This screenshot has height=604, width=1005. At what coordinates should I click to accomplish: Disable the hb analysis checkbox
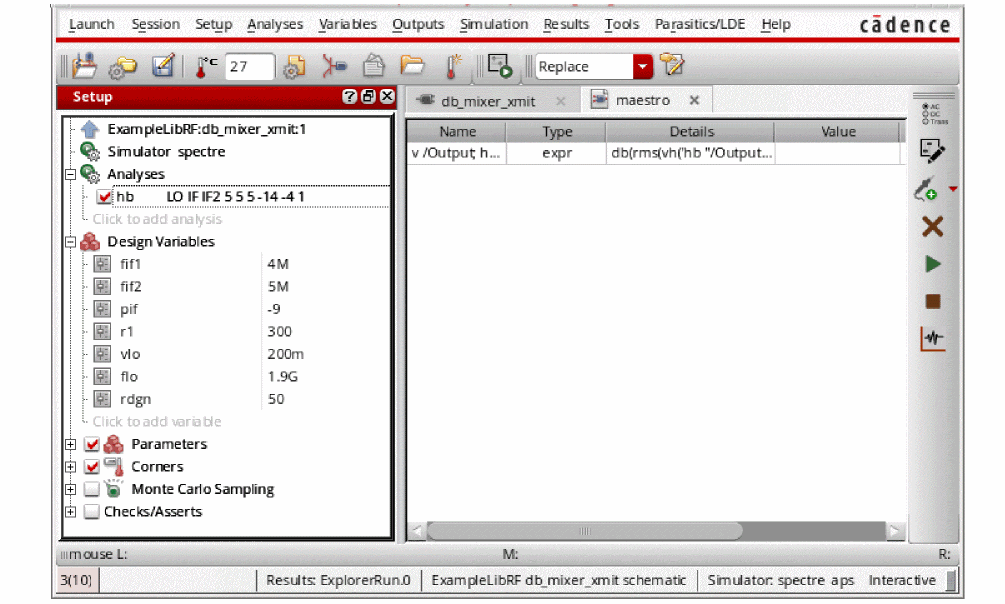pos(105,197)
